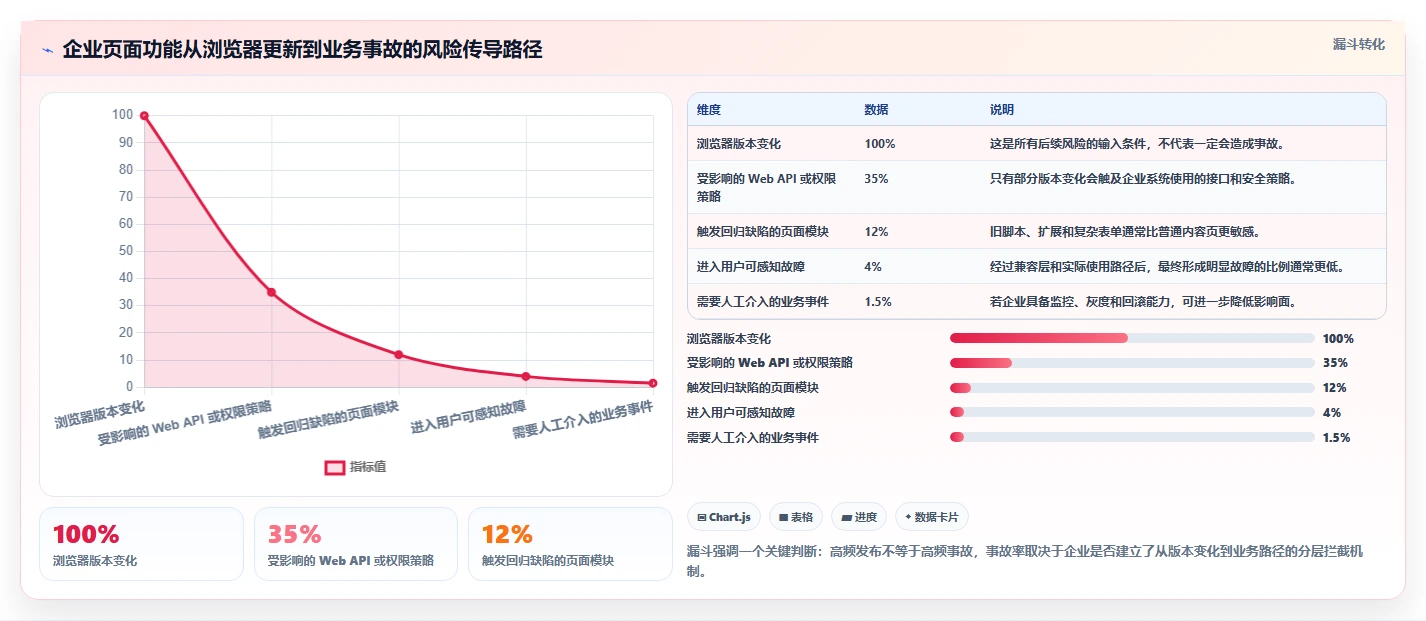Click the 1.5% value in the table

878,302
